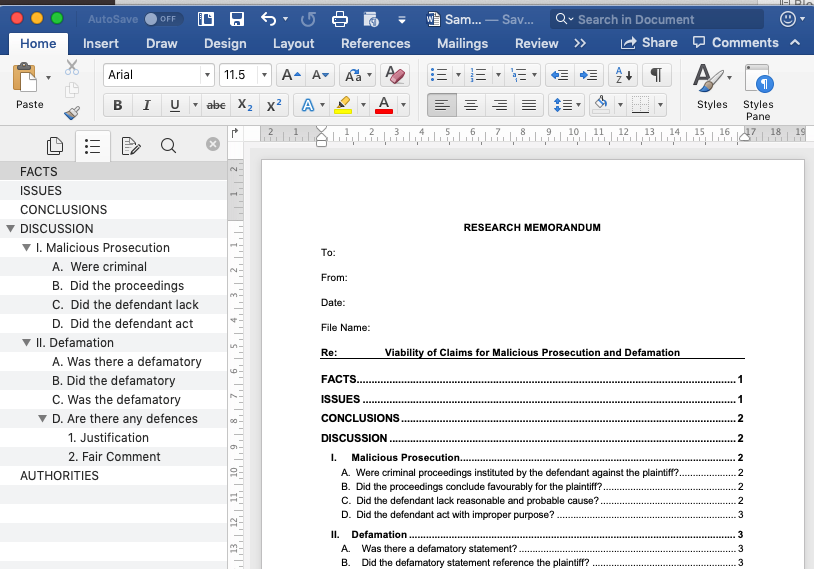Open the font name dropdown

point(207,75)
